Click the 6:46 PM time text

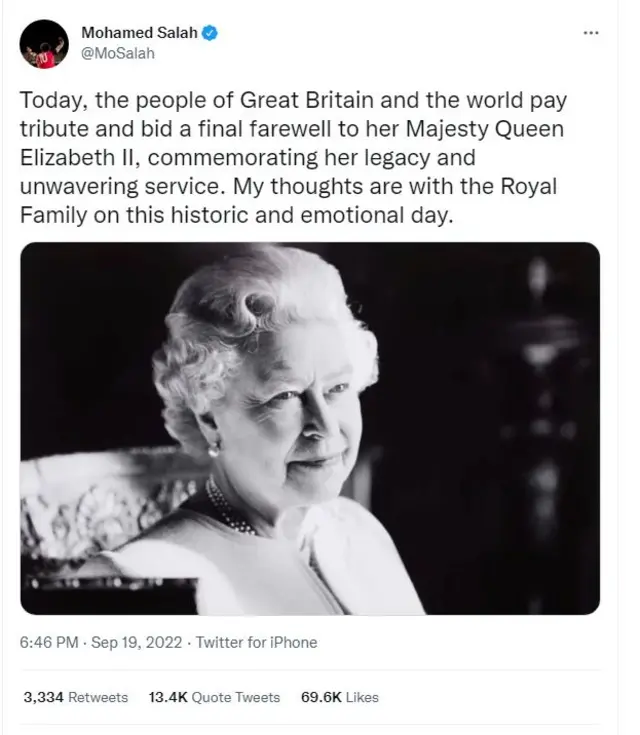(48, 643)
